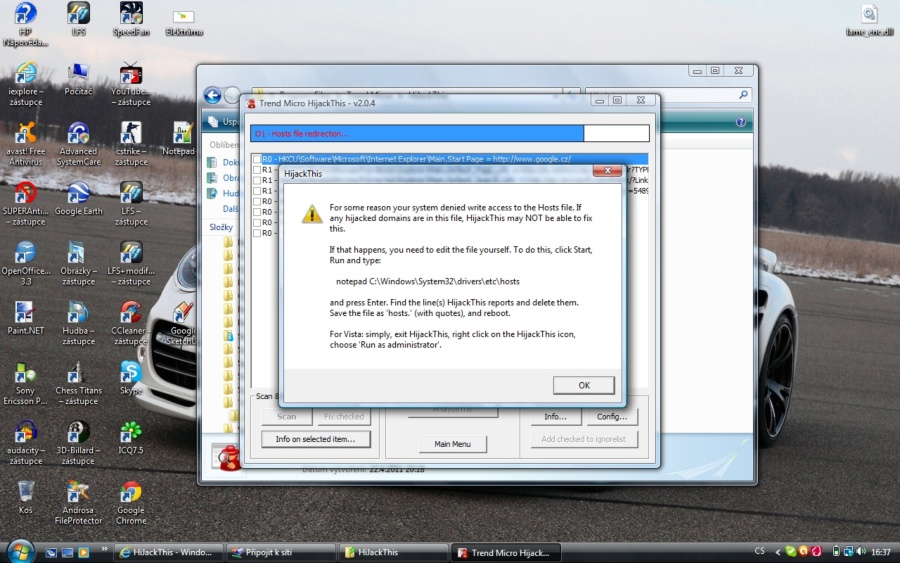Open SUPERAnti shortcut icon
Viewport: 900px width, 563px height.
(25, 204)
